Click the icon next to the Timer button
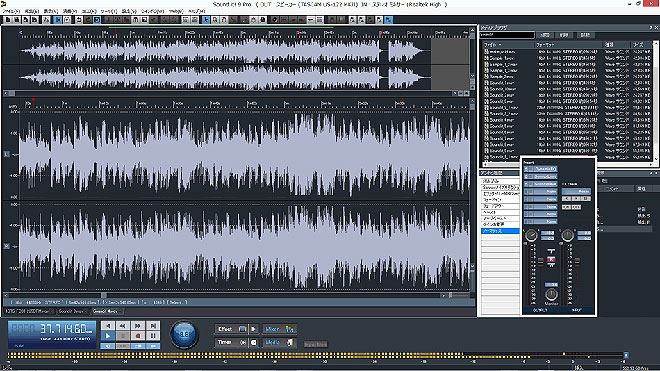The width and height of the screenshot is (660, 371). coord(253,342)
